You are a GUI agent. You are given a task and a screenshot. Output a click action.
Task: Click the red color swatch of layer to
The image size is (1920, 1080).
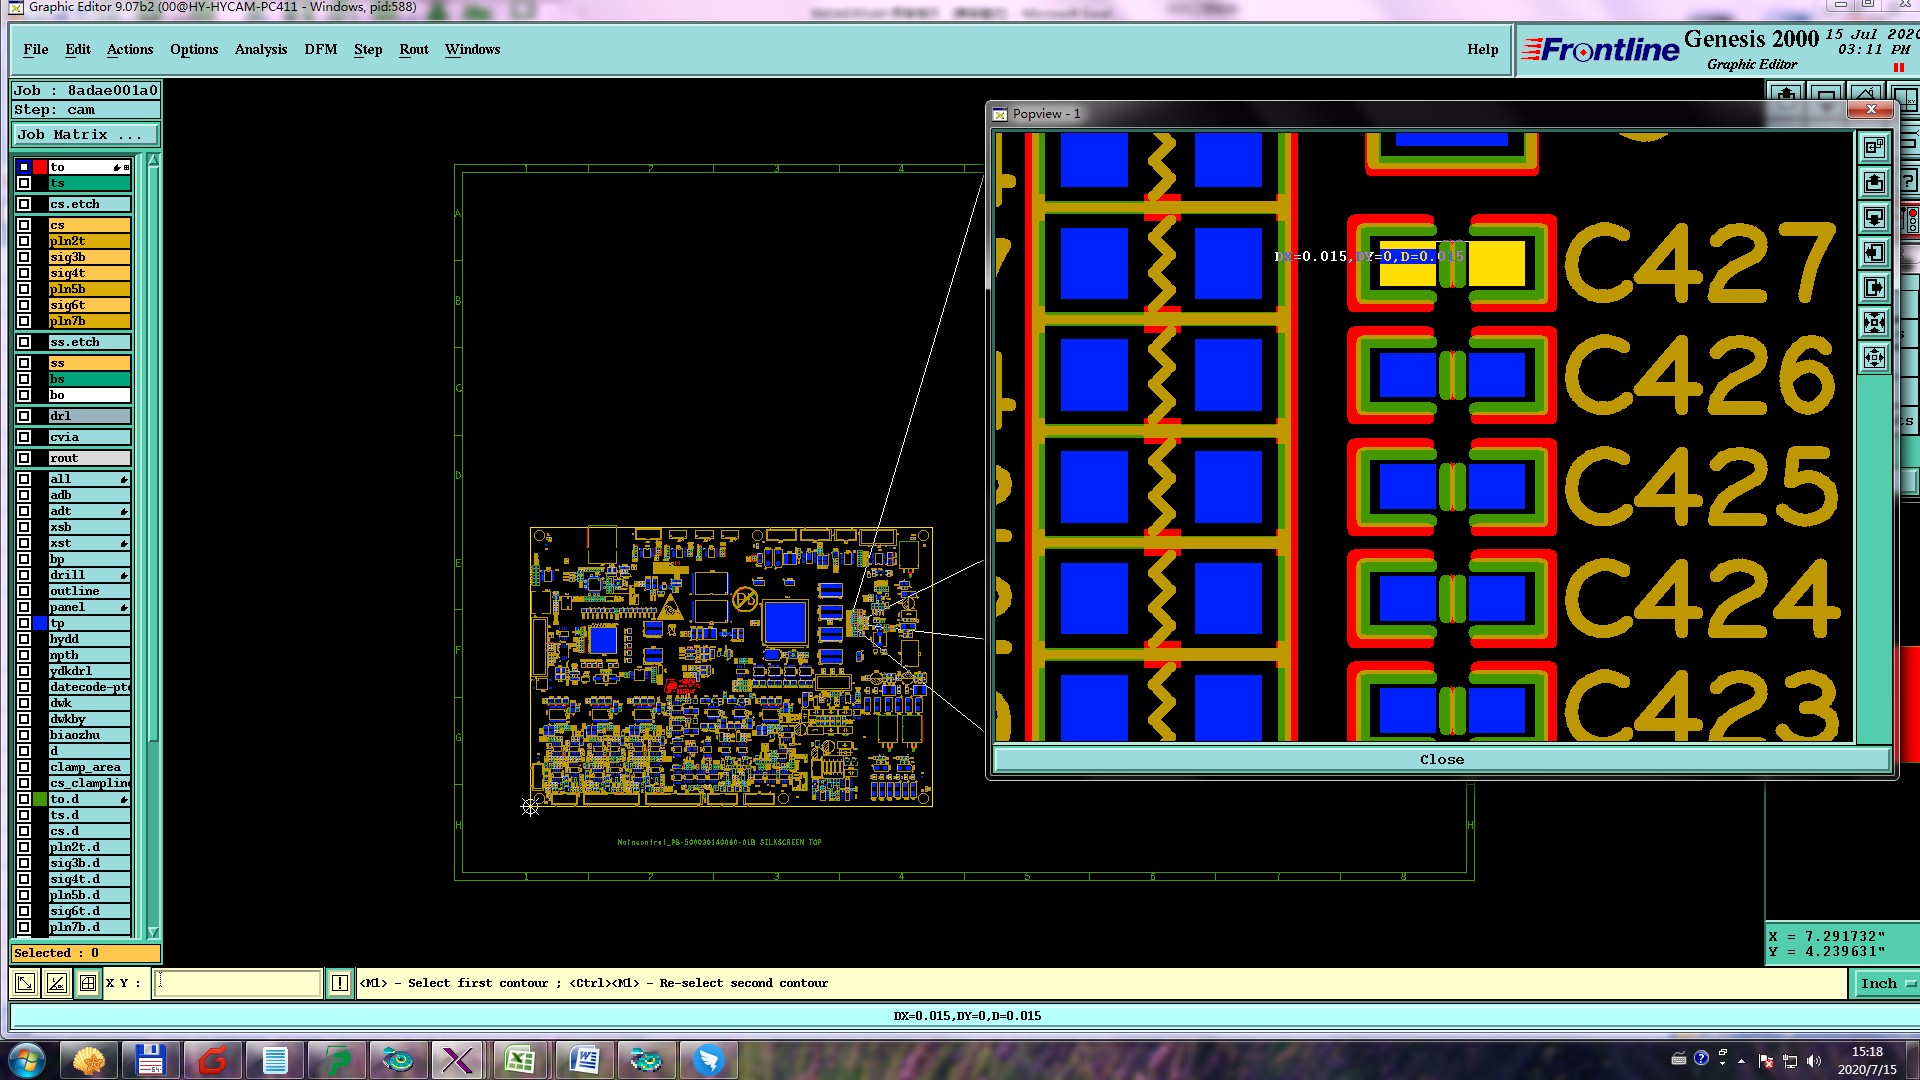click(40, 167)
